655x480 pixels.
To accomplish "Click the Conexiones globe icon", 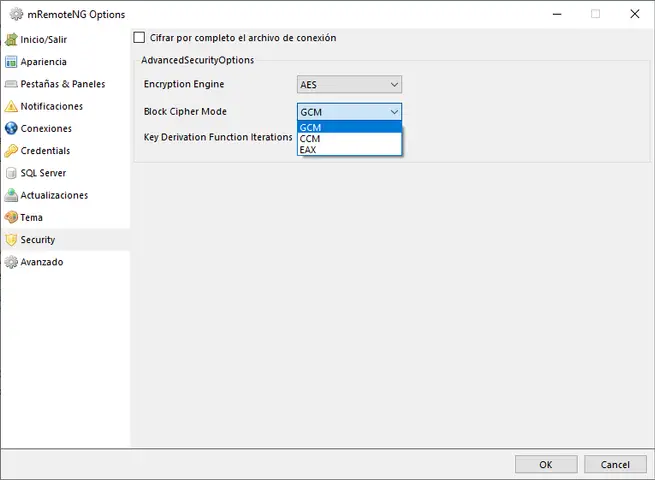I will 11,128.
